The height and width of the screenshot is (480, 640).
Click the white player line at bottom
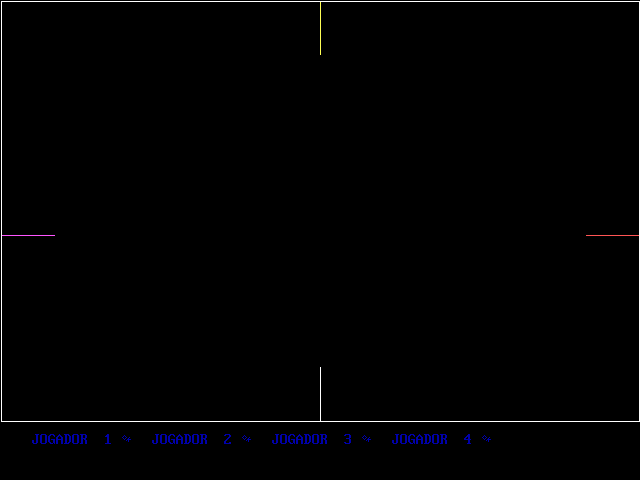[x=320, y=394]
